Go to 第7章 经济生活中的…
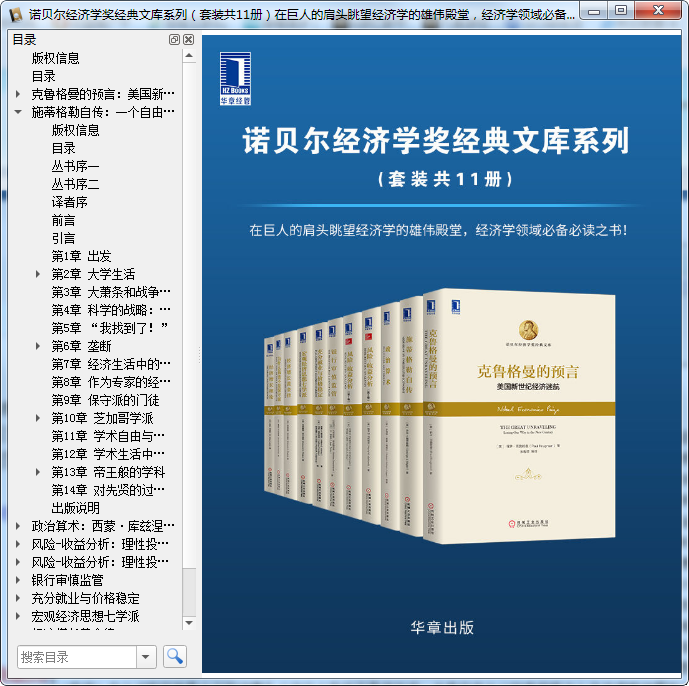The width and height of the screenshot is (689, 686). (x=111, y=364)
